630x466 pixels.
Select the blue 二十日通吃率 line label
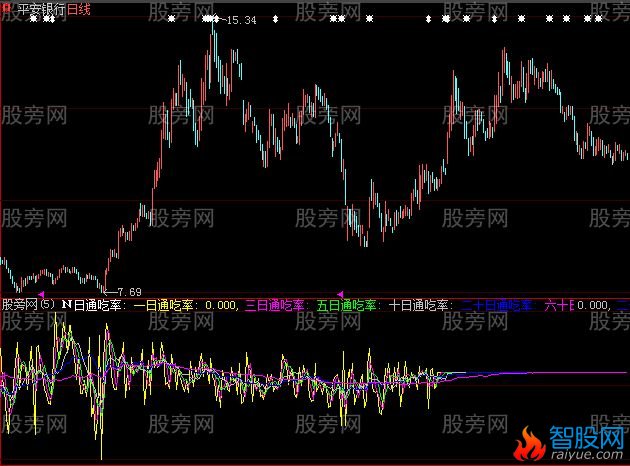click(x=496, y=306)
